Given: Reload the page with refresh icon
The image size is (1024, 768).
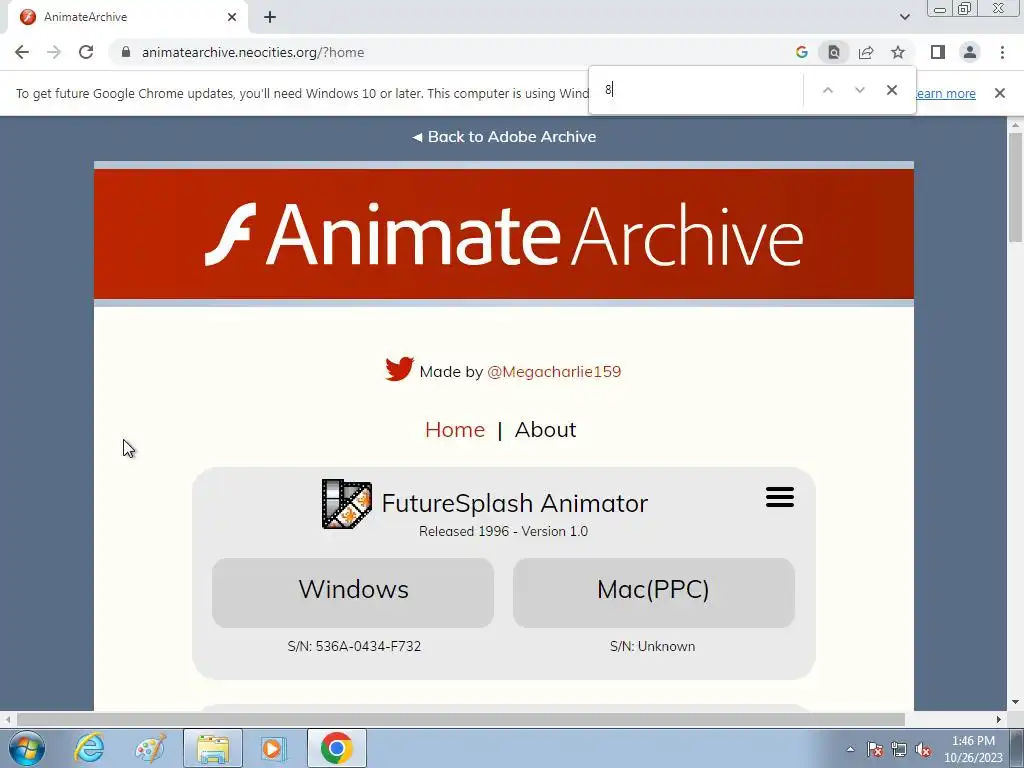Looking at the screenshot, I should point(86,52).
